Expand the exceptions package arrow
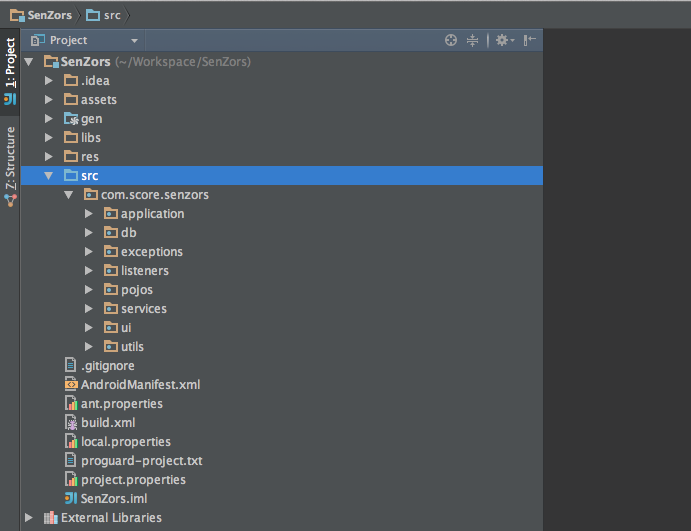 click(89, 252)
